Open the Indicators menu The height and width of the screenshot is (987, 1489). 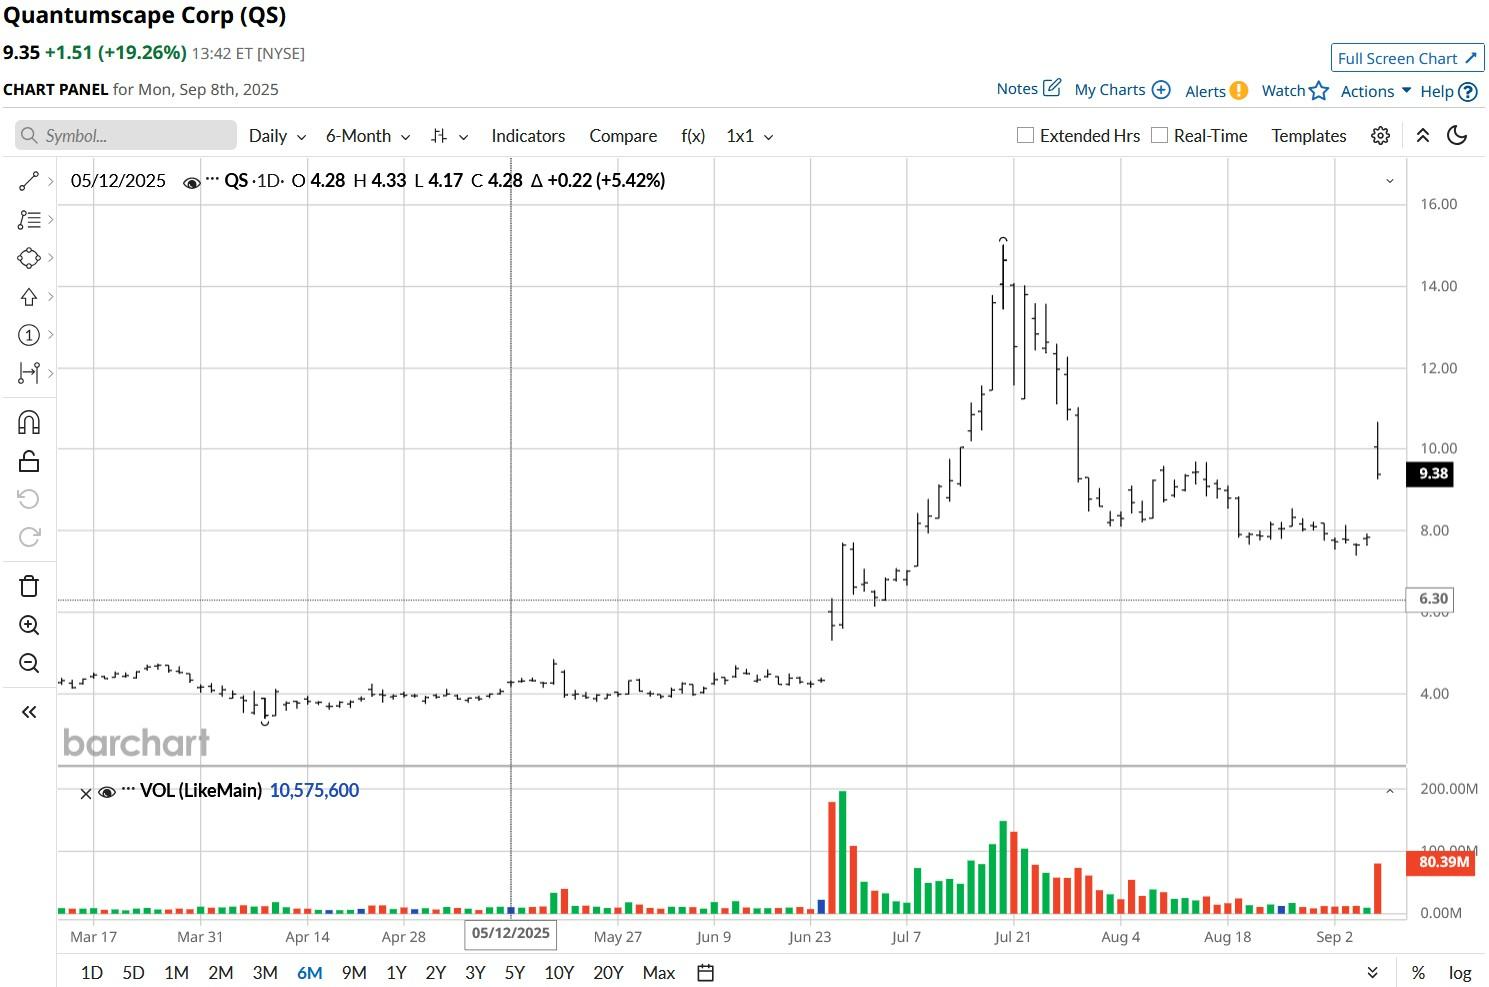coord(528,136)
